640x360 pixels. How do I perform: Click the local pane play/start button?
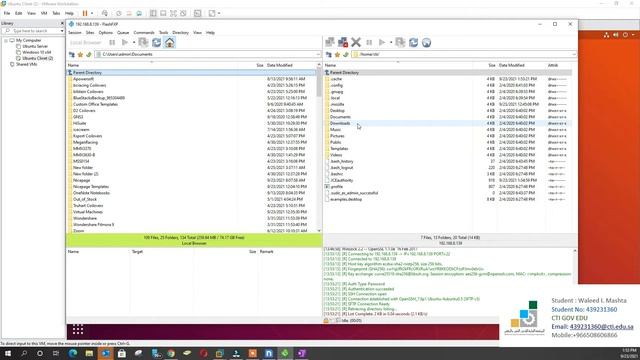coord(125,42)
